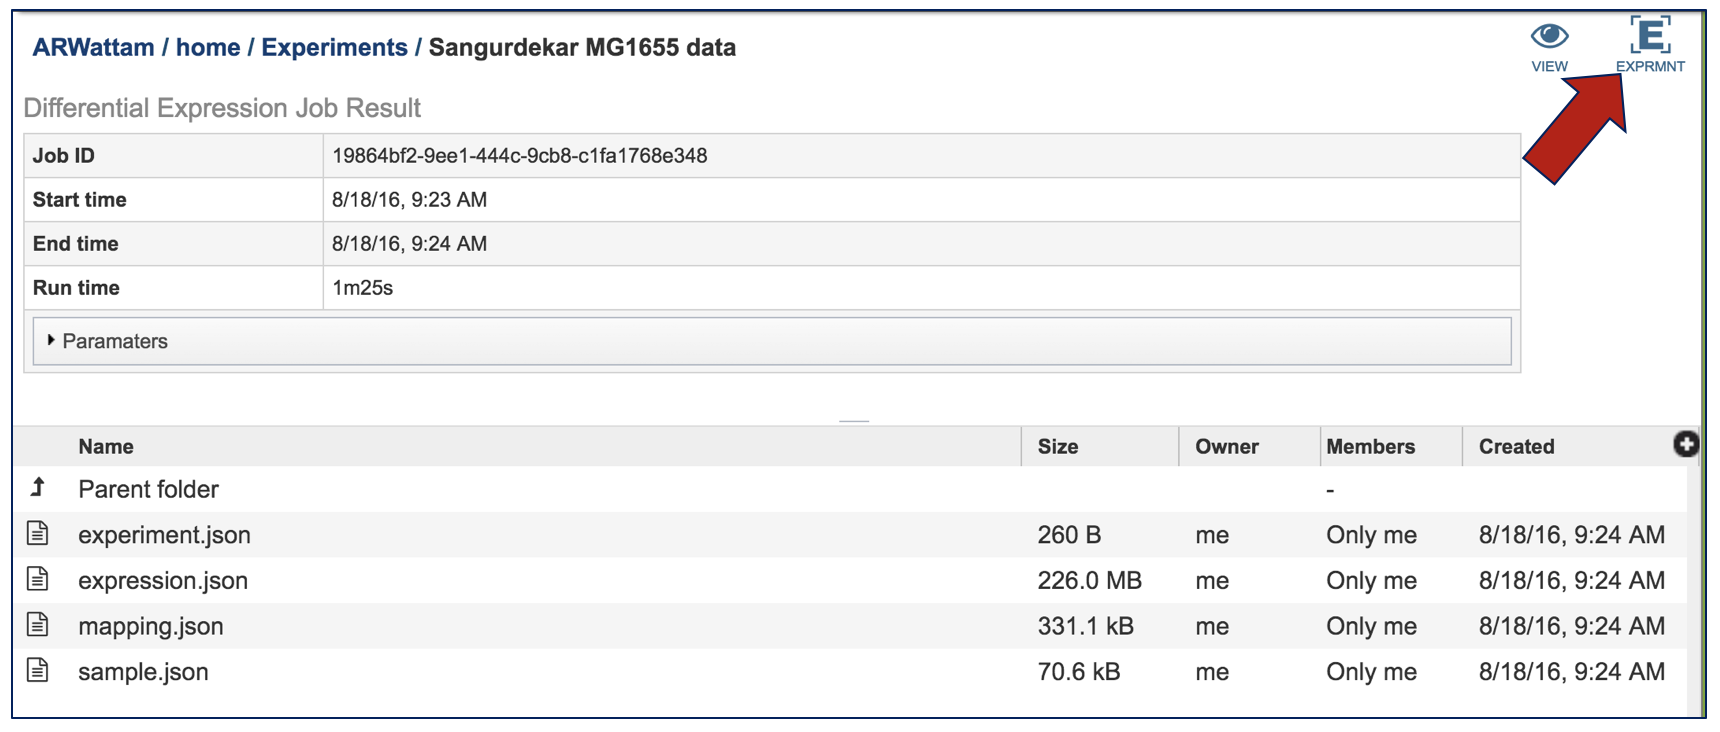The image size is (1720, 732).
Task: Click the file icon for sample.json
Action: point(38,670)
